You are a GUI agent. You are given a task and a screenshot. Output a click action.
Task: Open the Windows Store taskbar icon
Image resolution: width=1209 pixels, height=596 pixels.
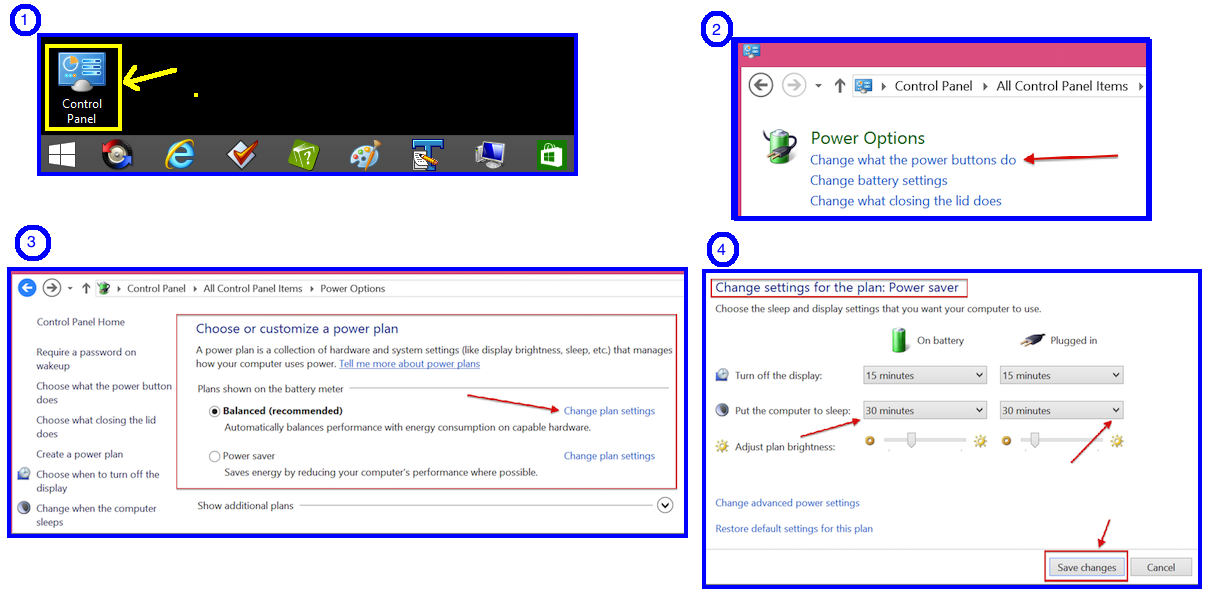click(551, 154)
